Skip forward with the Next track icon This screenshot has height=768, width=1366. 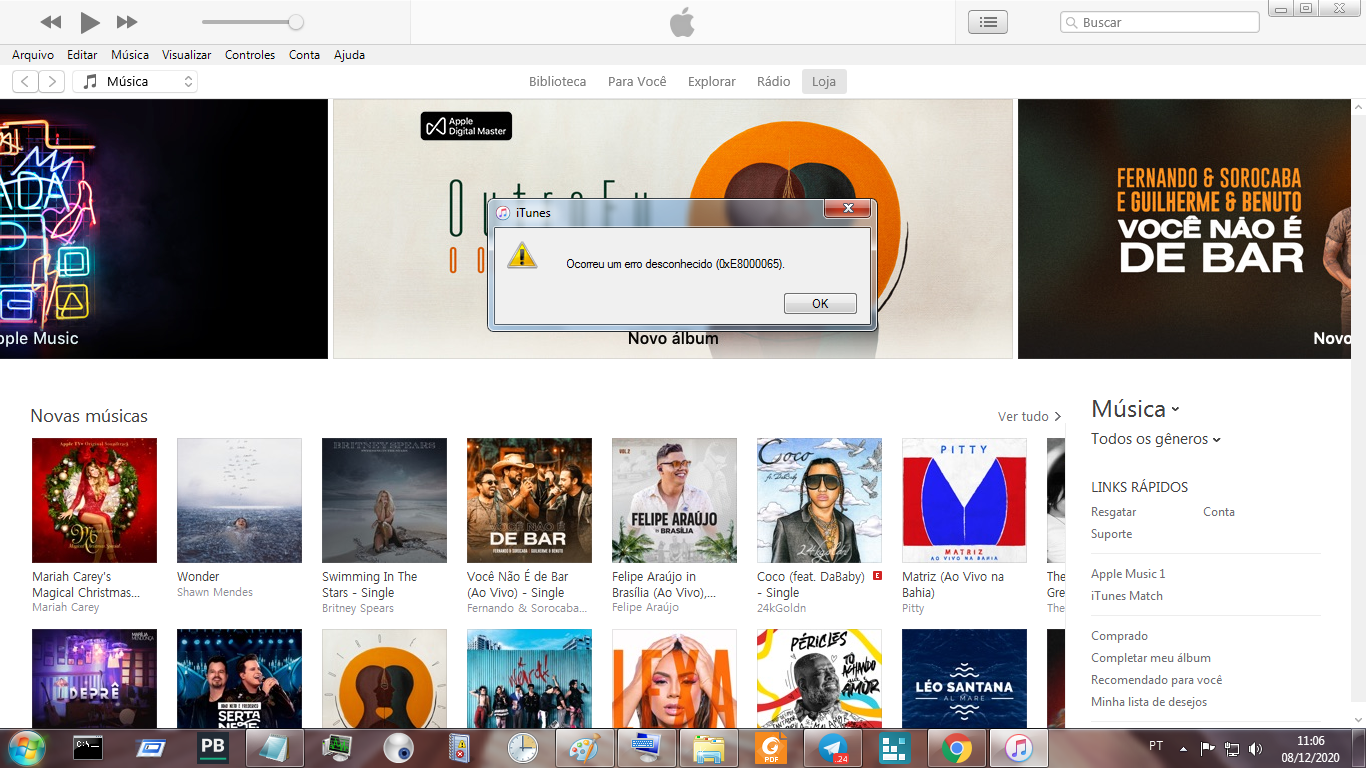point(127,22)
